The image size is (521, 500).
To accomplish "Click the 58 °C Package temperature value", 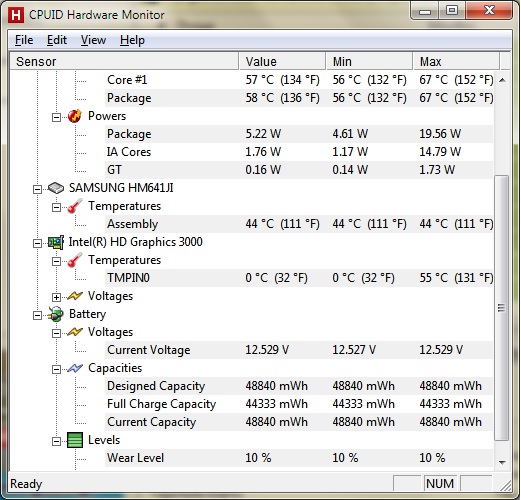I will 282,98.
